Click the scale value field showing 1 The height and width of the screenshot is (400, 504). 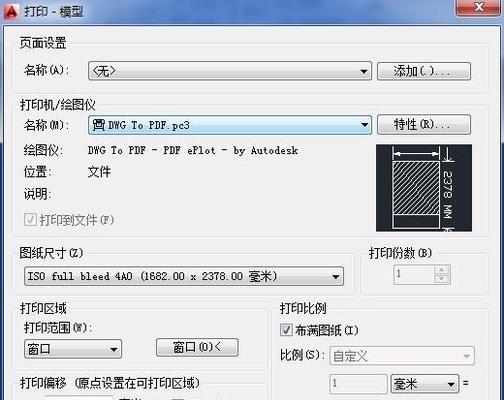coord(358,383)
